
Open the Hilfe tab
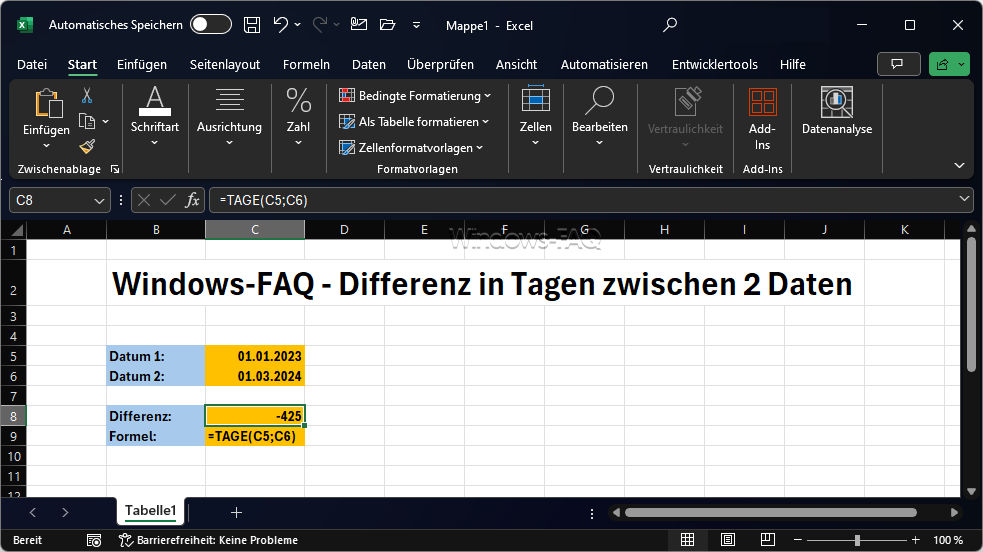pyautogui.click(x=792, y=65)
